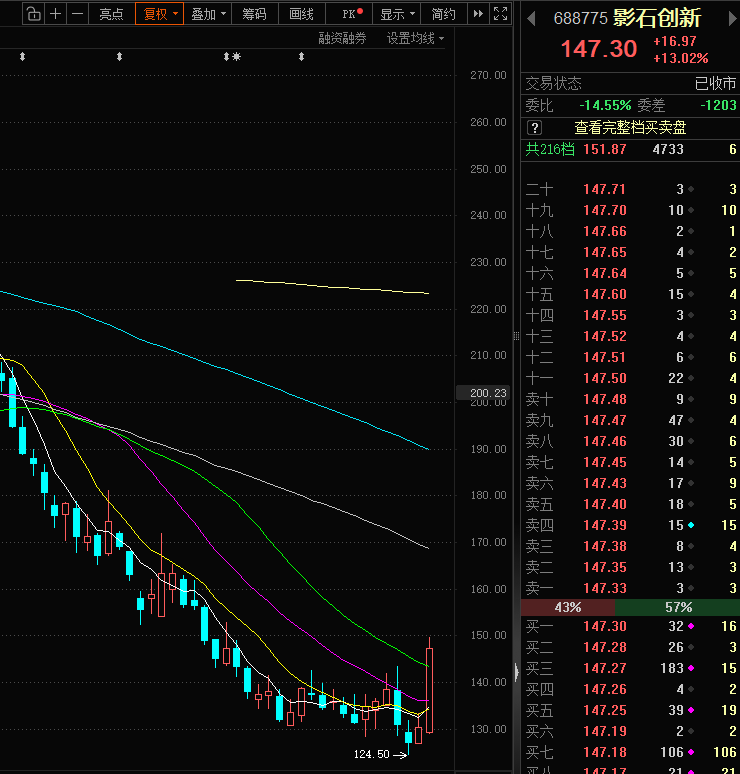Viewport: 740px width, 774px height.
Task: Click the latest tall red candlestick
Action: 429,690
